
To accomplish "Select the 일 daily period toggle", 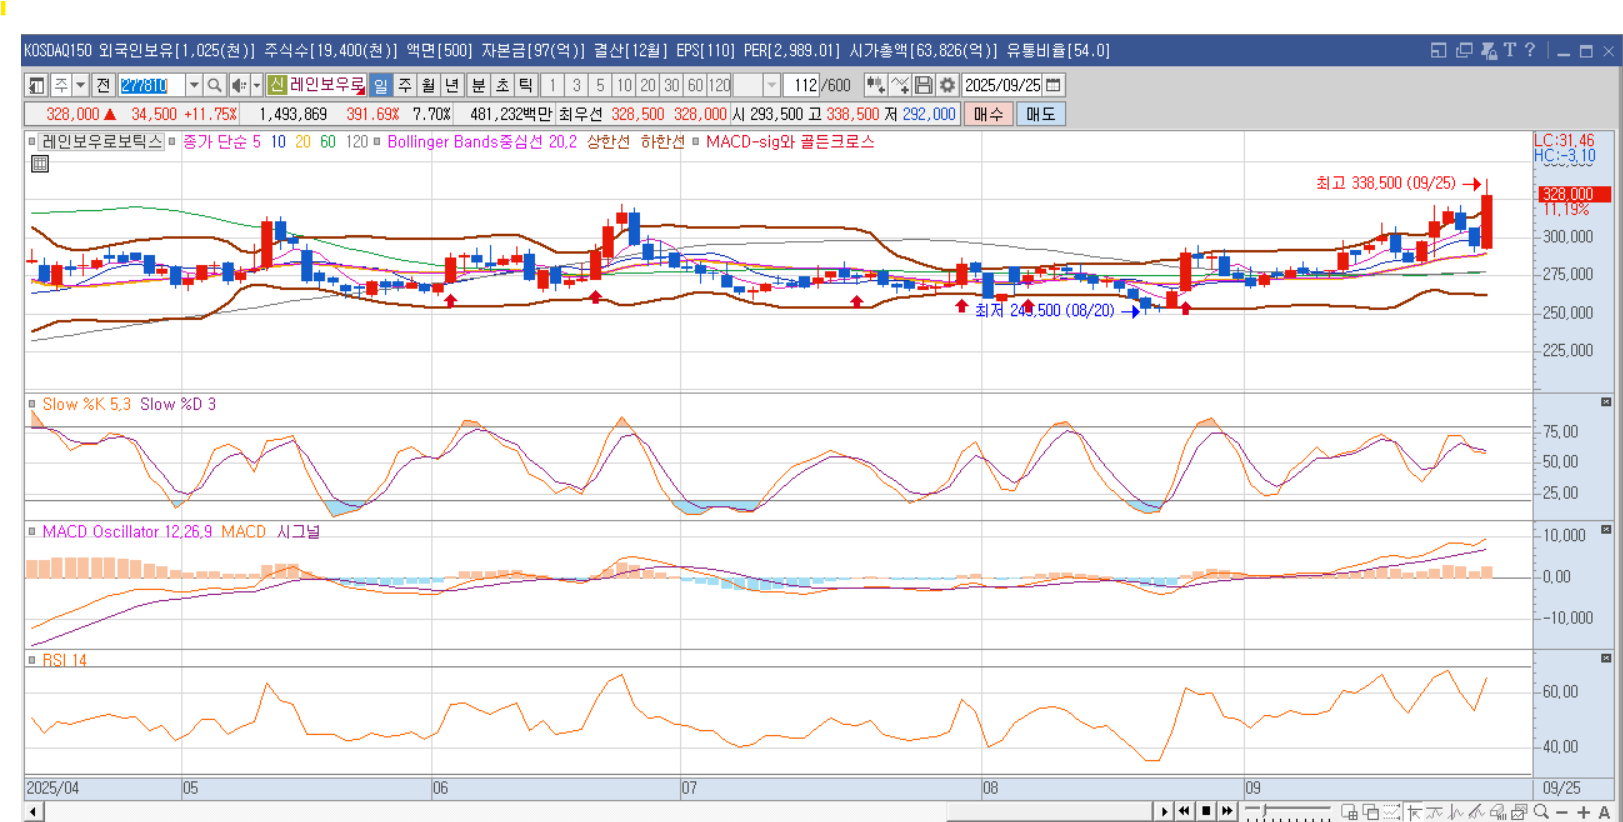I will (380, 85).
